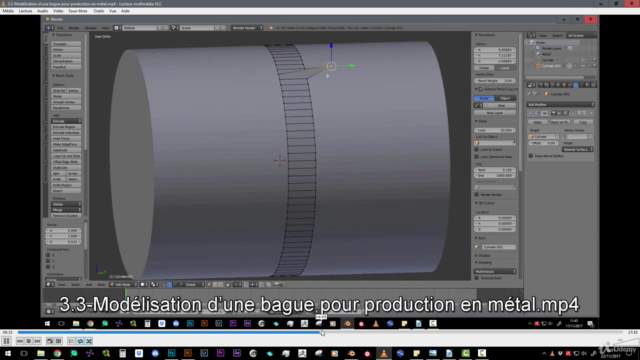640x360 pixels.
Task: Click the Clip Start value field
Action: [x=495, y=170]
